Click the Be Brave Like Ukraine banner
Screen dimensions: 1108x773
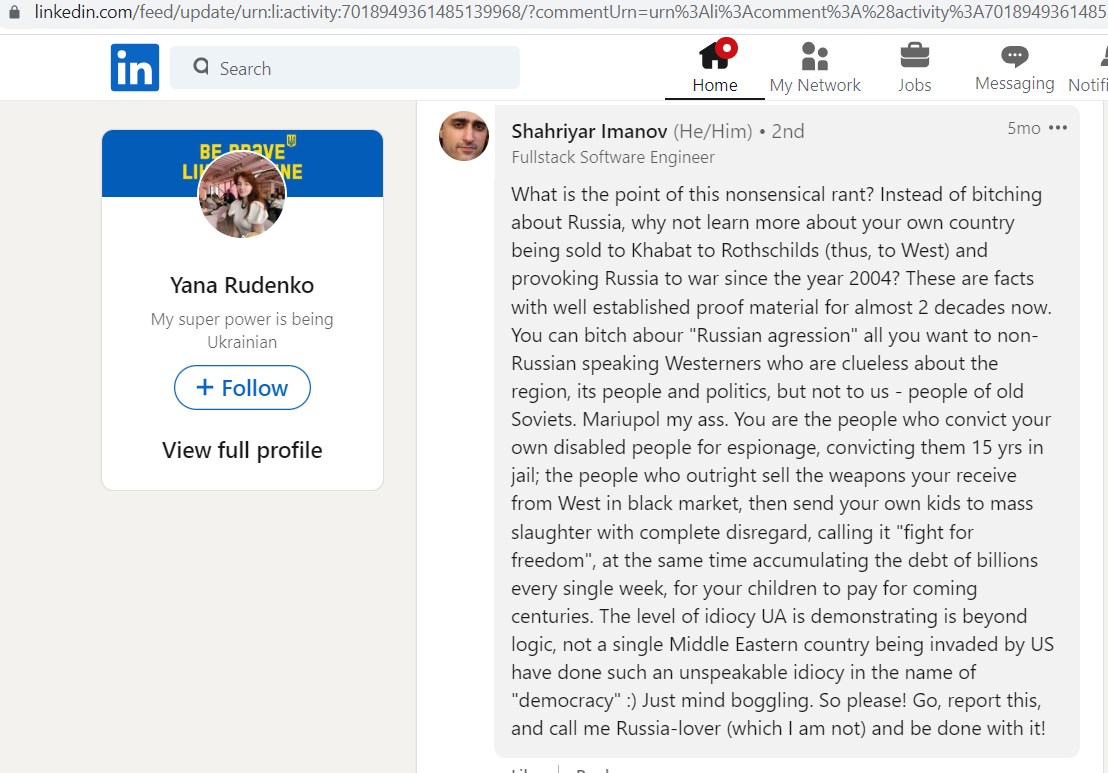(x=242, y=163)
